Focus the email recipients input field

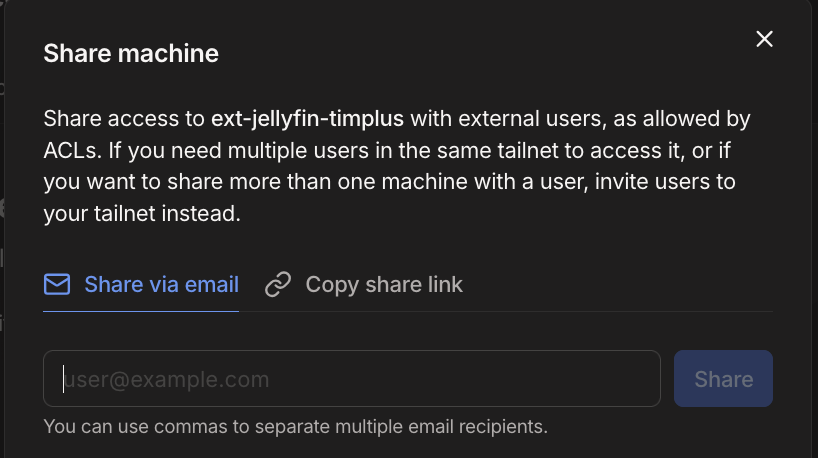point(352,379)
